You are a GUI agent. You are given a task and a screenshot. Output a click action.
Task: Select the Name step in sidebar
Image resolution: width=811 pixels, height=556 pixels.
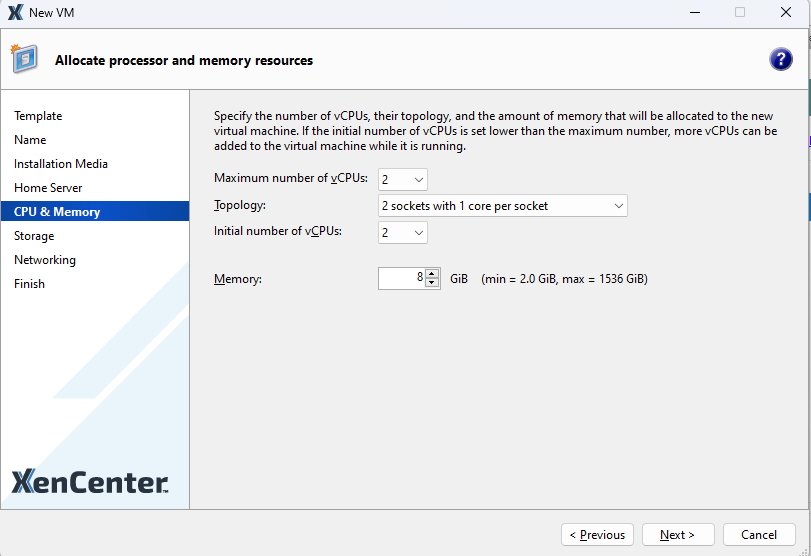click(x=30, y=140)
